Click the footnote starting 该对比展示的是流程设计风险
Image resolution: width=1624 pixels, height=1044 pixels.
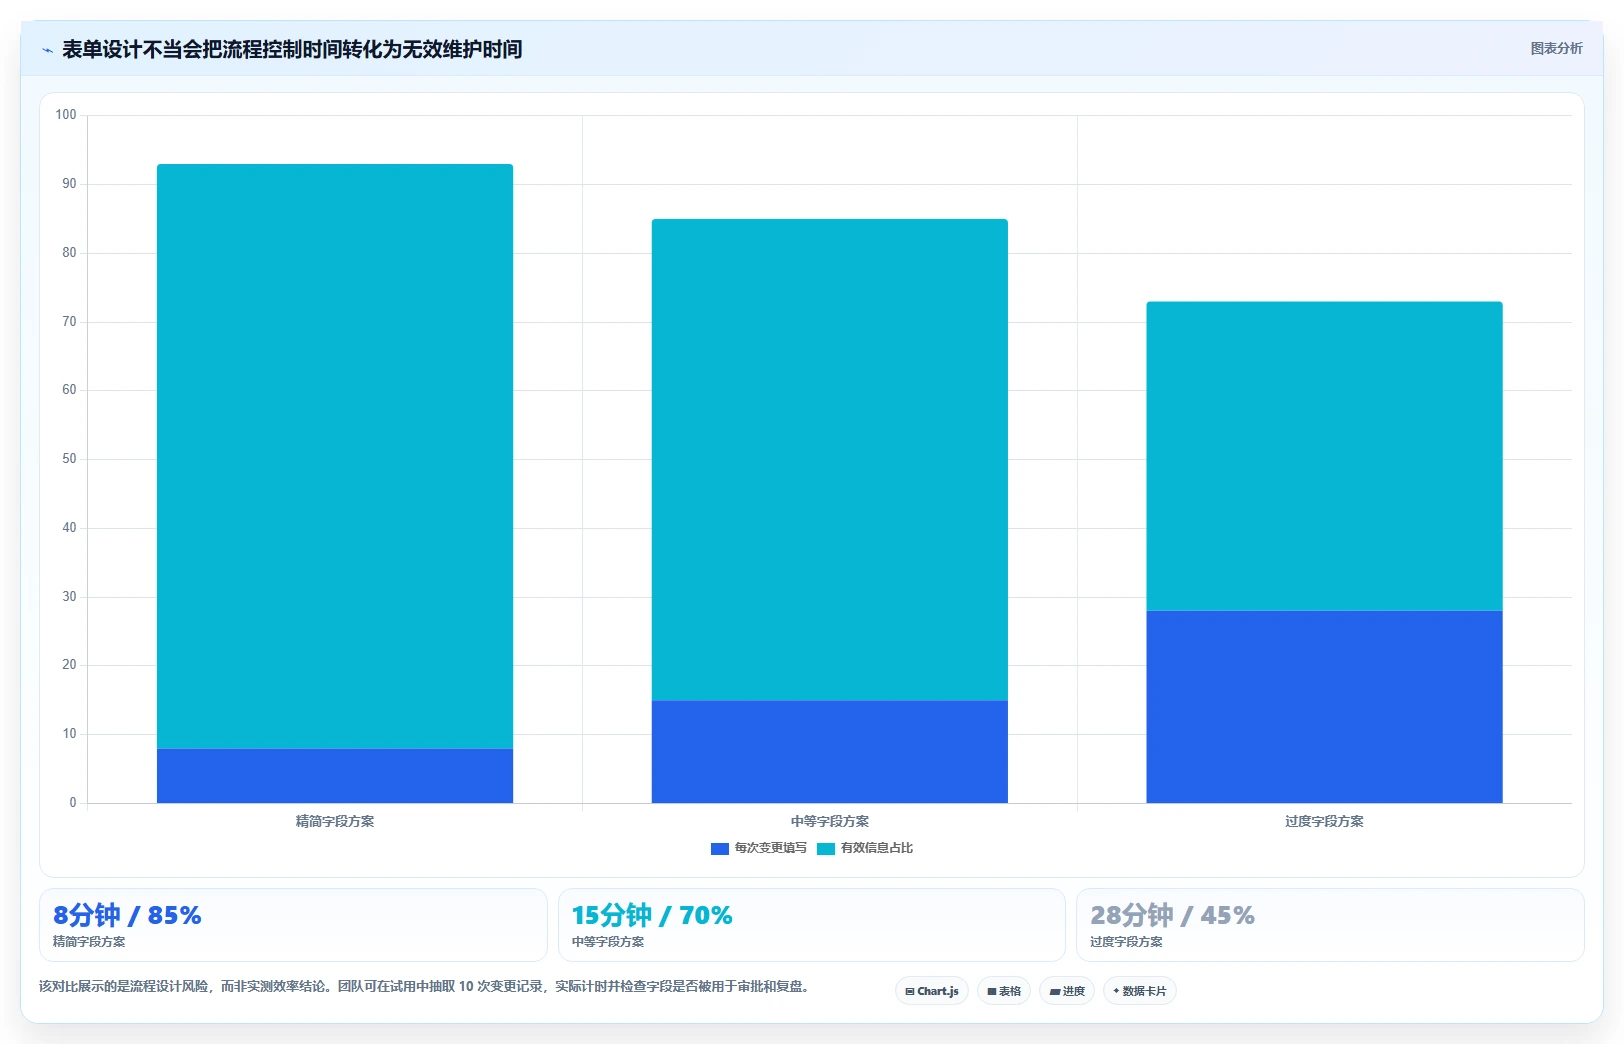coord(424,986)
